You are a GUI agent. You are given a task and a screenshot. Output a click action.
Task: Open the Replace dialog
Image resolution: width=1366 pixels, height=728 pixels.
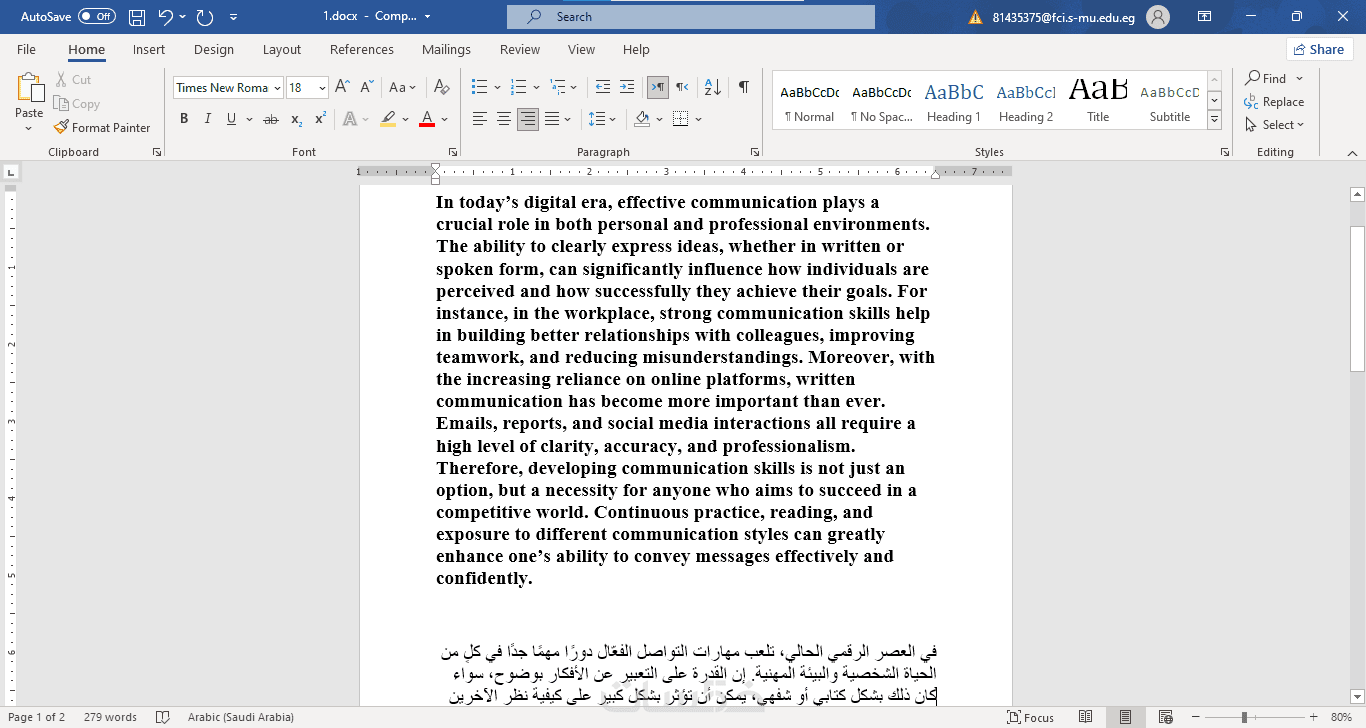pos(1274,102)
